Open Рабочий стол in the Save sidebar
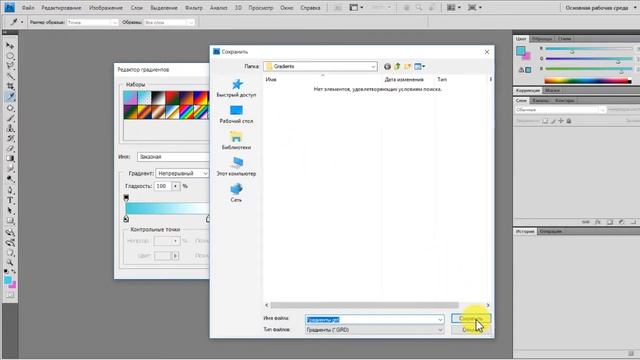Screen dimensions: 640x360 236,114
